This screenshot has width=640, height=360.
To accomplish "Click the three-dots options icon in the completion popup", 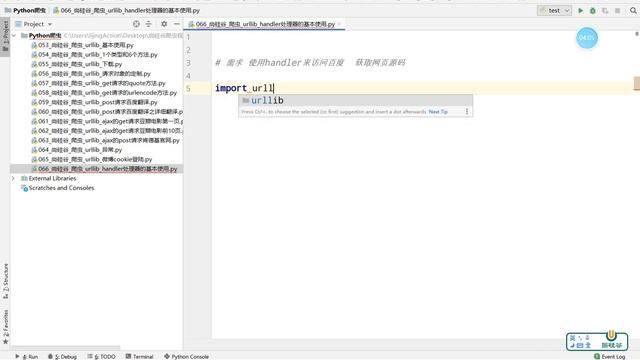I will tap(467, 111).
